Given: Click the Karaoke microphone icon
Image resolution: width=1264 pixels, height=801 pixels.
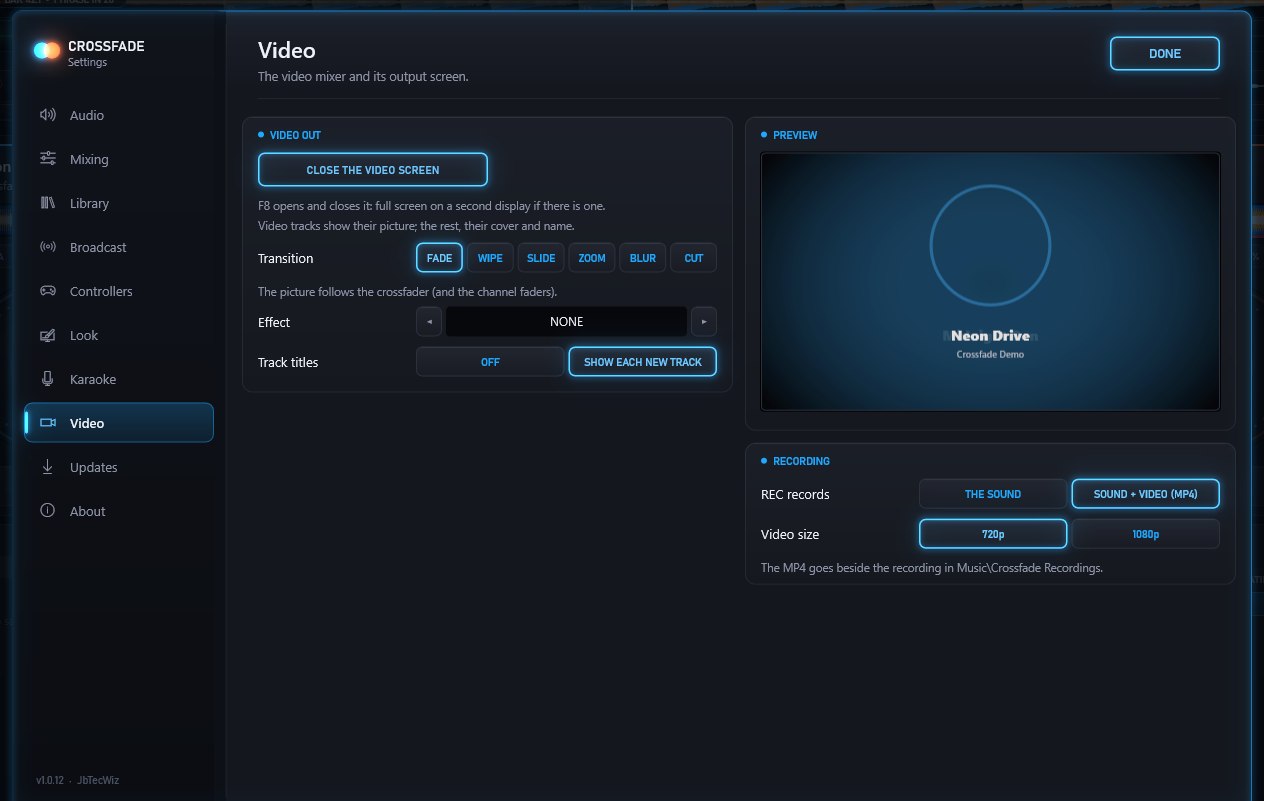Looking at the screenshot, I should pyautogui.click(x=47, y=379).
